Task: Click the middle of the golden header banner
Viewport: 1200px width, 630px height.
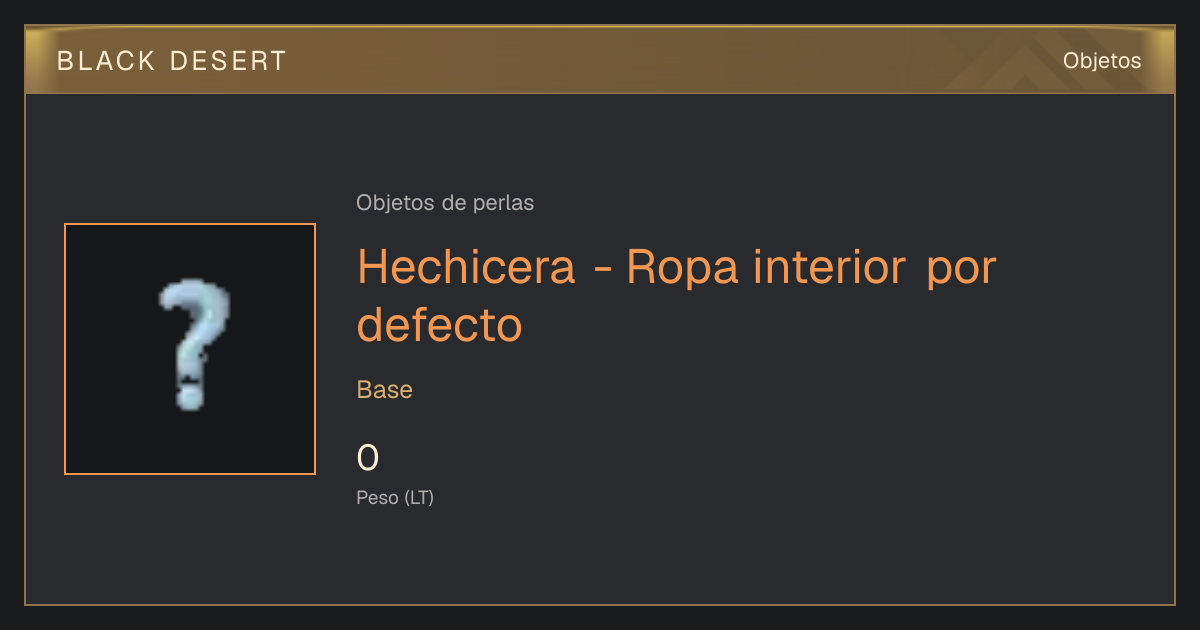Action: tap(600, 60)
